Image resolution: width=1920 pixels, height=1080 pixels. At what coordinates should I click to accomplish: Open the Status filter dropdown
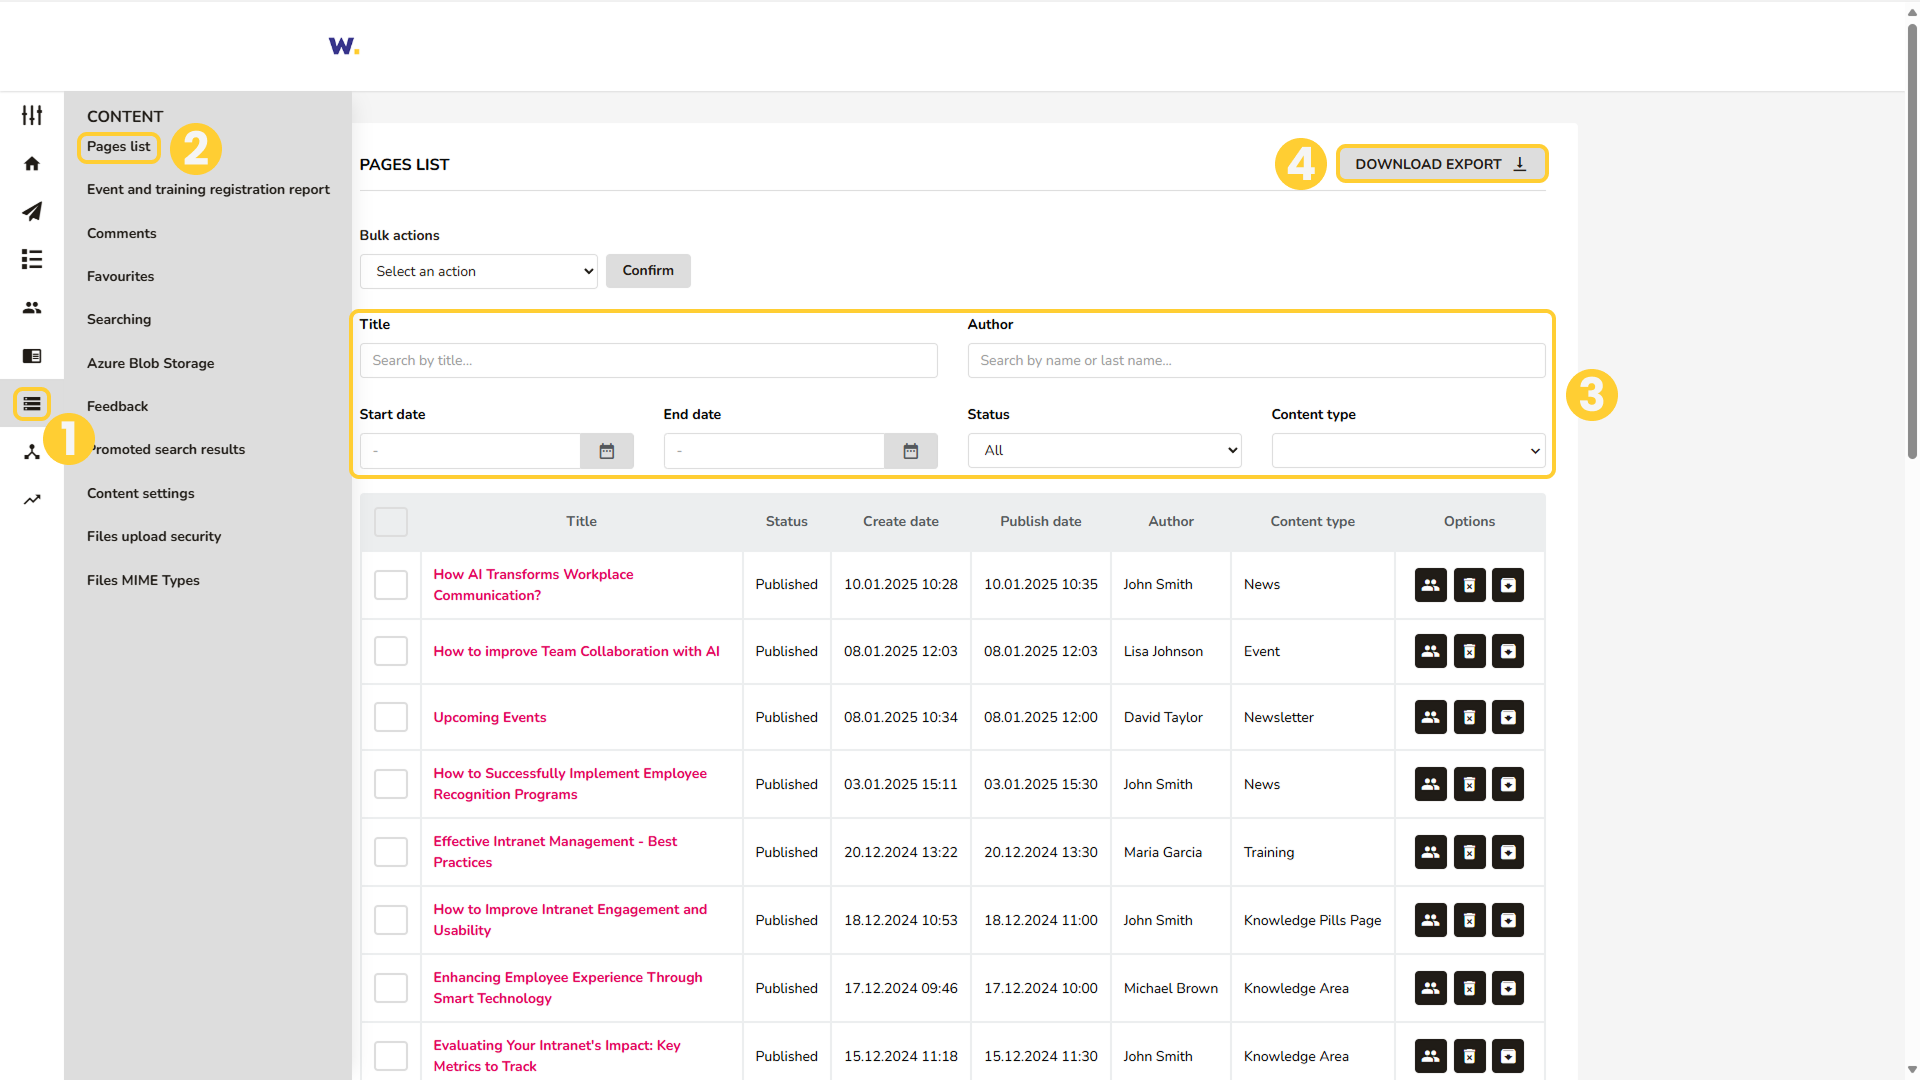click(x=1105, y=451)
